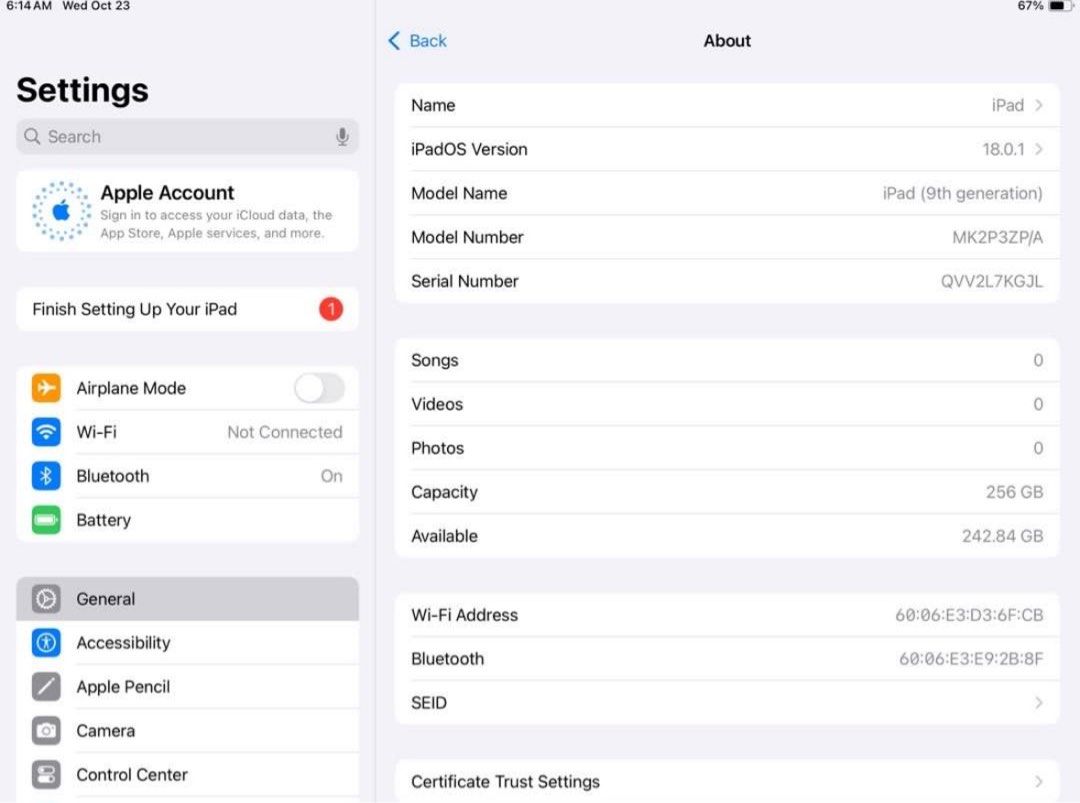Open Certificate Trust Settings chevron
The height and width of the screenshot is (803, 1080).
click(1039, 782)
